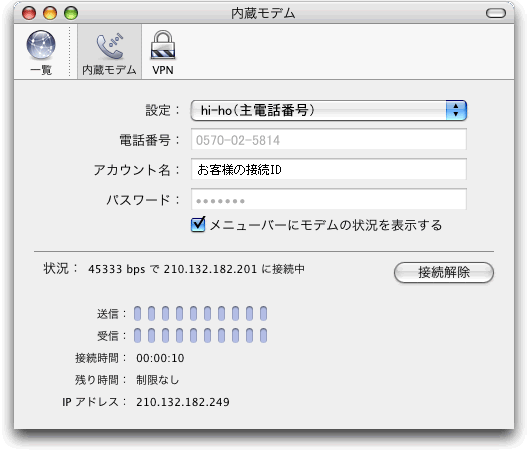Click the green zoom window button
This screenshot has height=452, width=528.
coord(71,13)
